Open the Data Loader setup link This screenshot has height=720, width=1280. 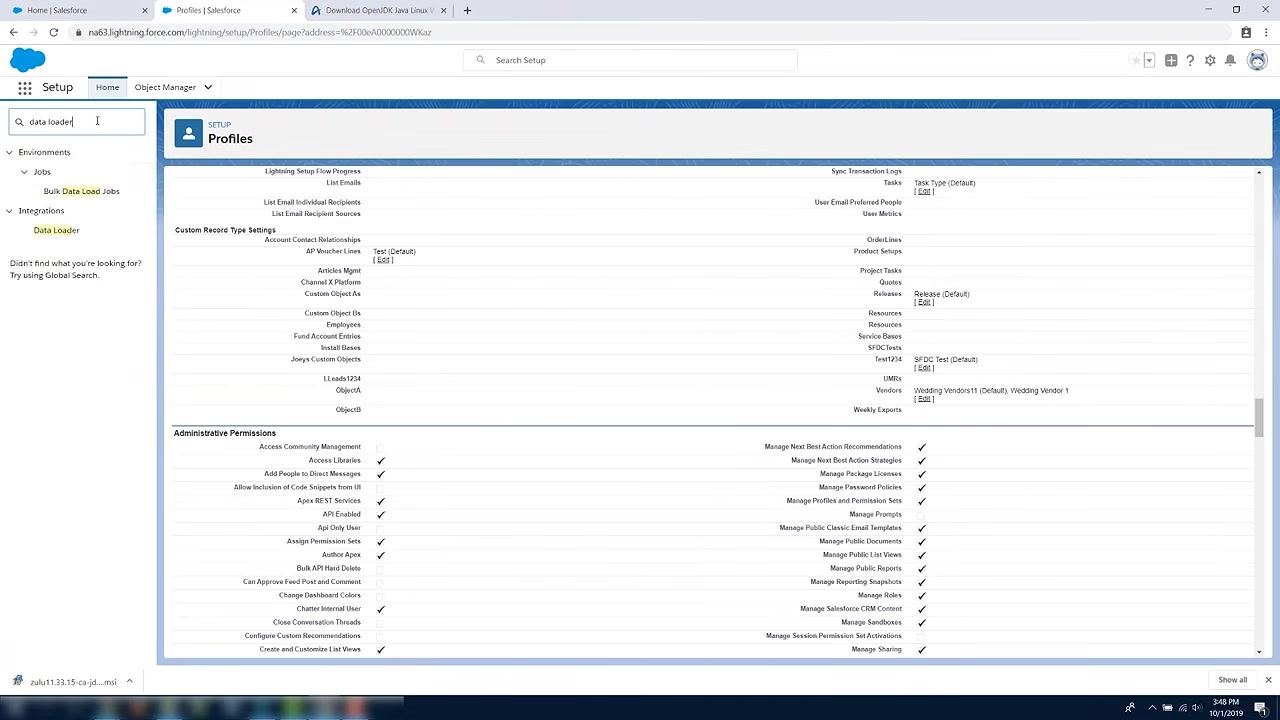(x=56, y=230)
